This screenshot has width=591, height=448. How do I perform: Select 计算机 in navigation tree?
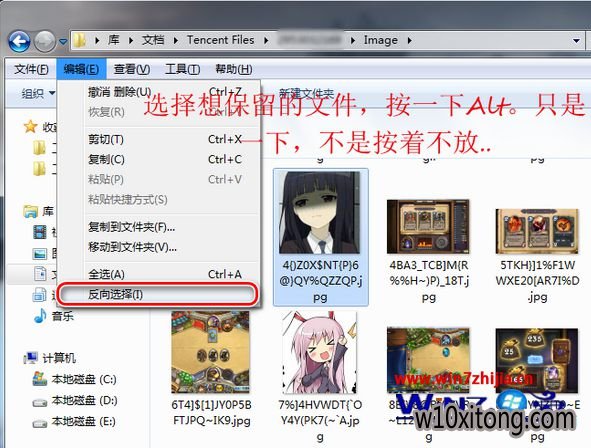tap(59, 358)
